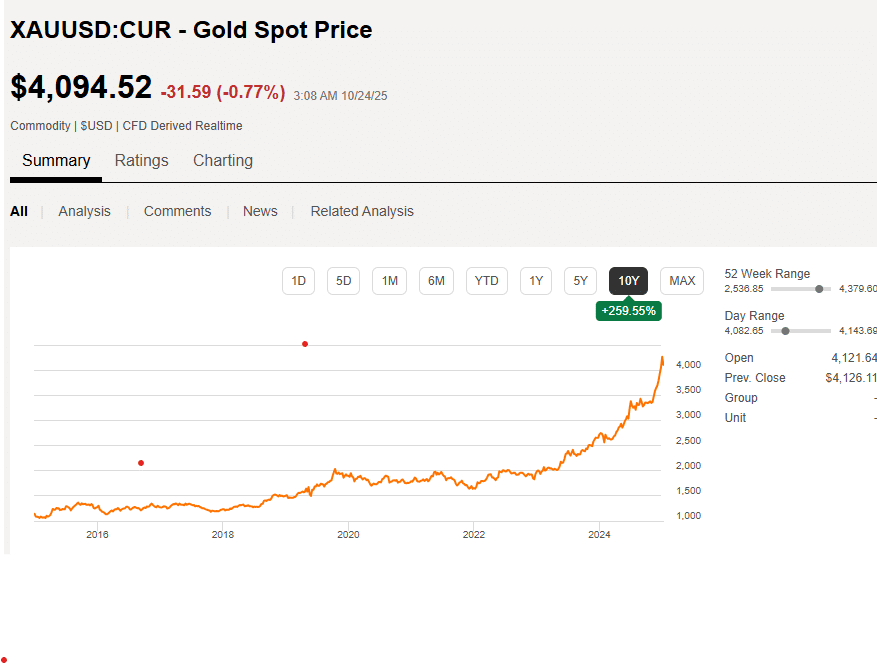Select the YTD chart range
Screen dimensions: 877x664
pos(486,281)
